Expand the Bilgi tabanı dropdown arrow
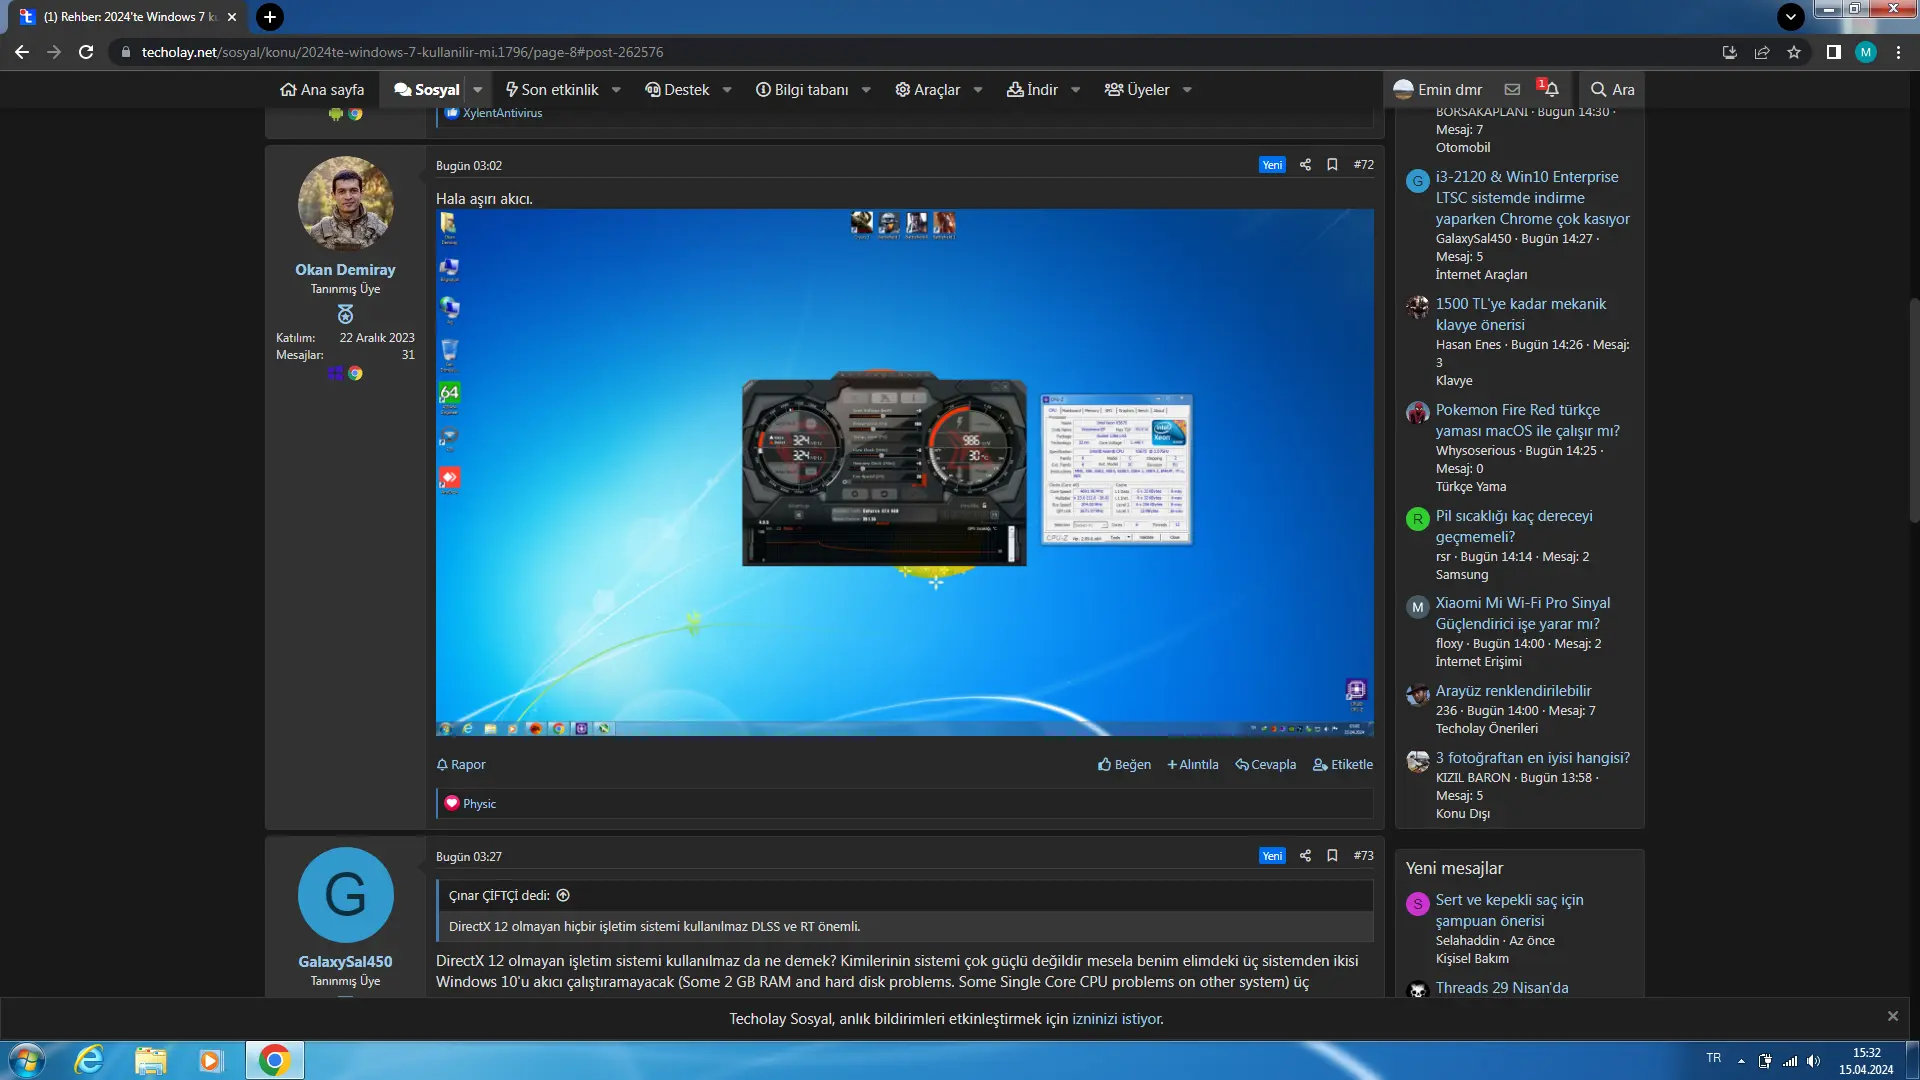1920x1080 pixels. point(866,90)
